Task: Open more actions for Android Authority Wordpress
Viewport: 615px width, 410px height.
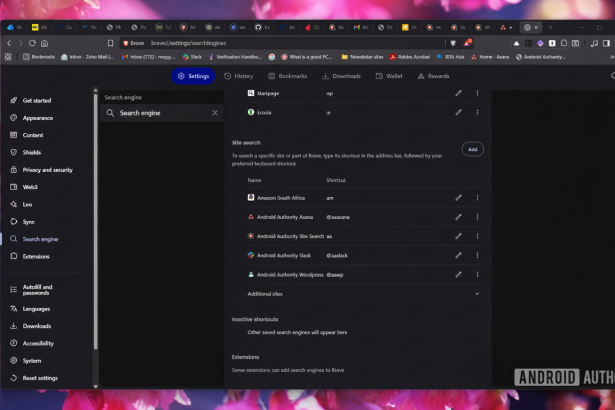Action: (x=477, y=274)
